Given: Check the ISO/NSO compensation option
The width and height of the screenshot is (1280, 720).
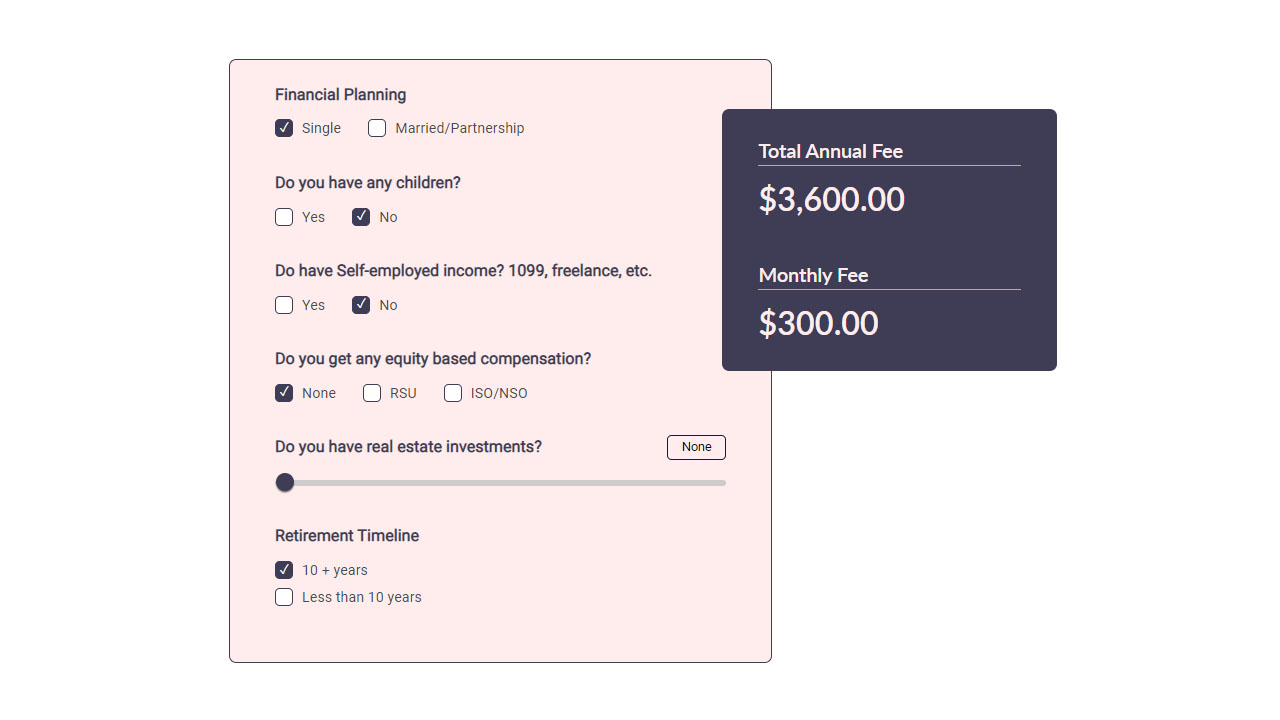Looking at the screenshot, I should (x=453, y=393).
